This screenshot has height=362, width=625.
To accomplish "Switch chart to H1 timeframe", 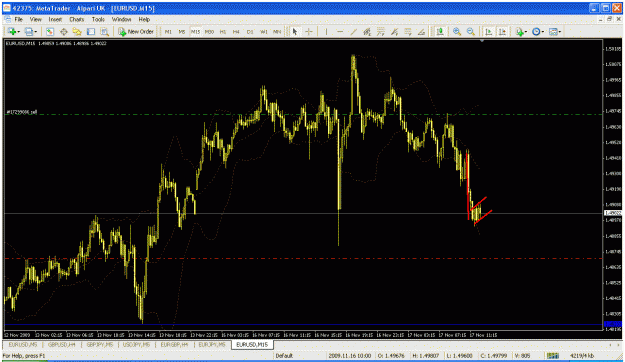I will [223, 31].
